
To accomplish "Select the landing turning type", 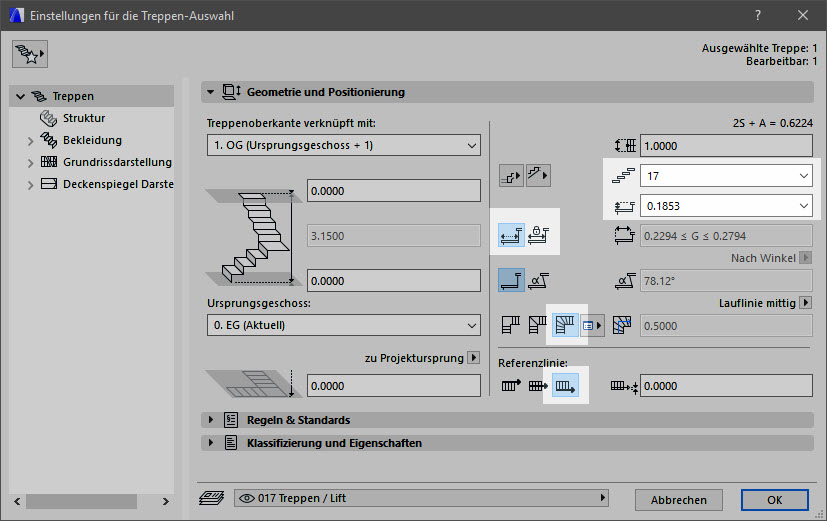I will tap(511, 325).
